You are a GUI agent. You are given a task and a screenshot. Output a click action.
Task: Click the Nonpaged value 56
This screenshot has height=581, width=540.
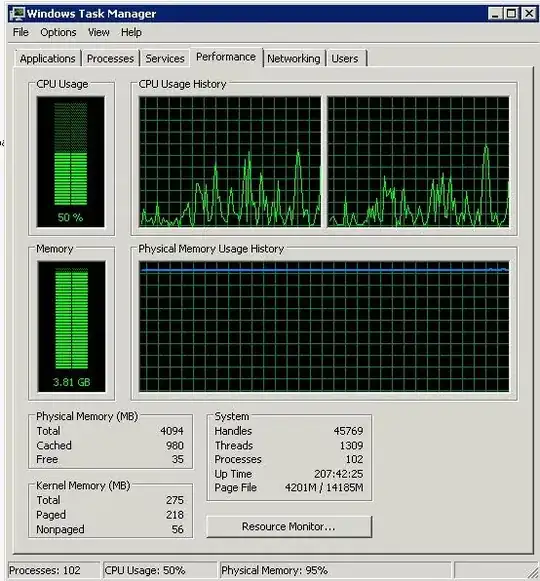[178, 529]
